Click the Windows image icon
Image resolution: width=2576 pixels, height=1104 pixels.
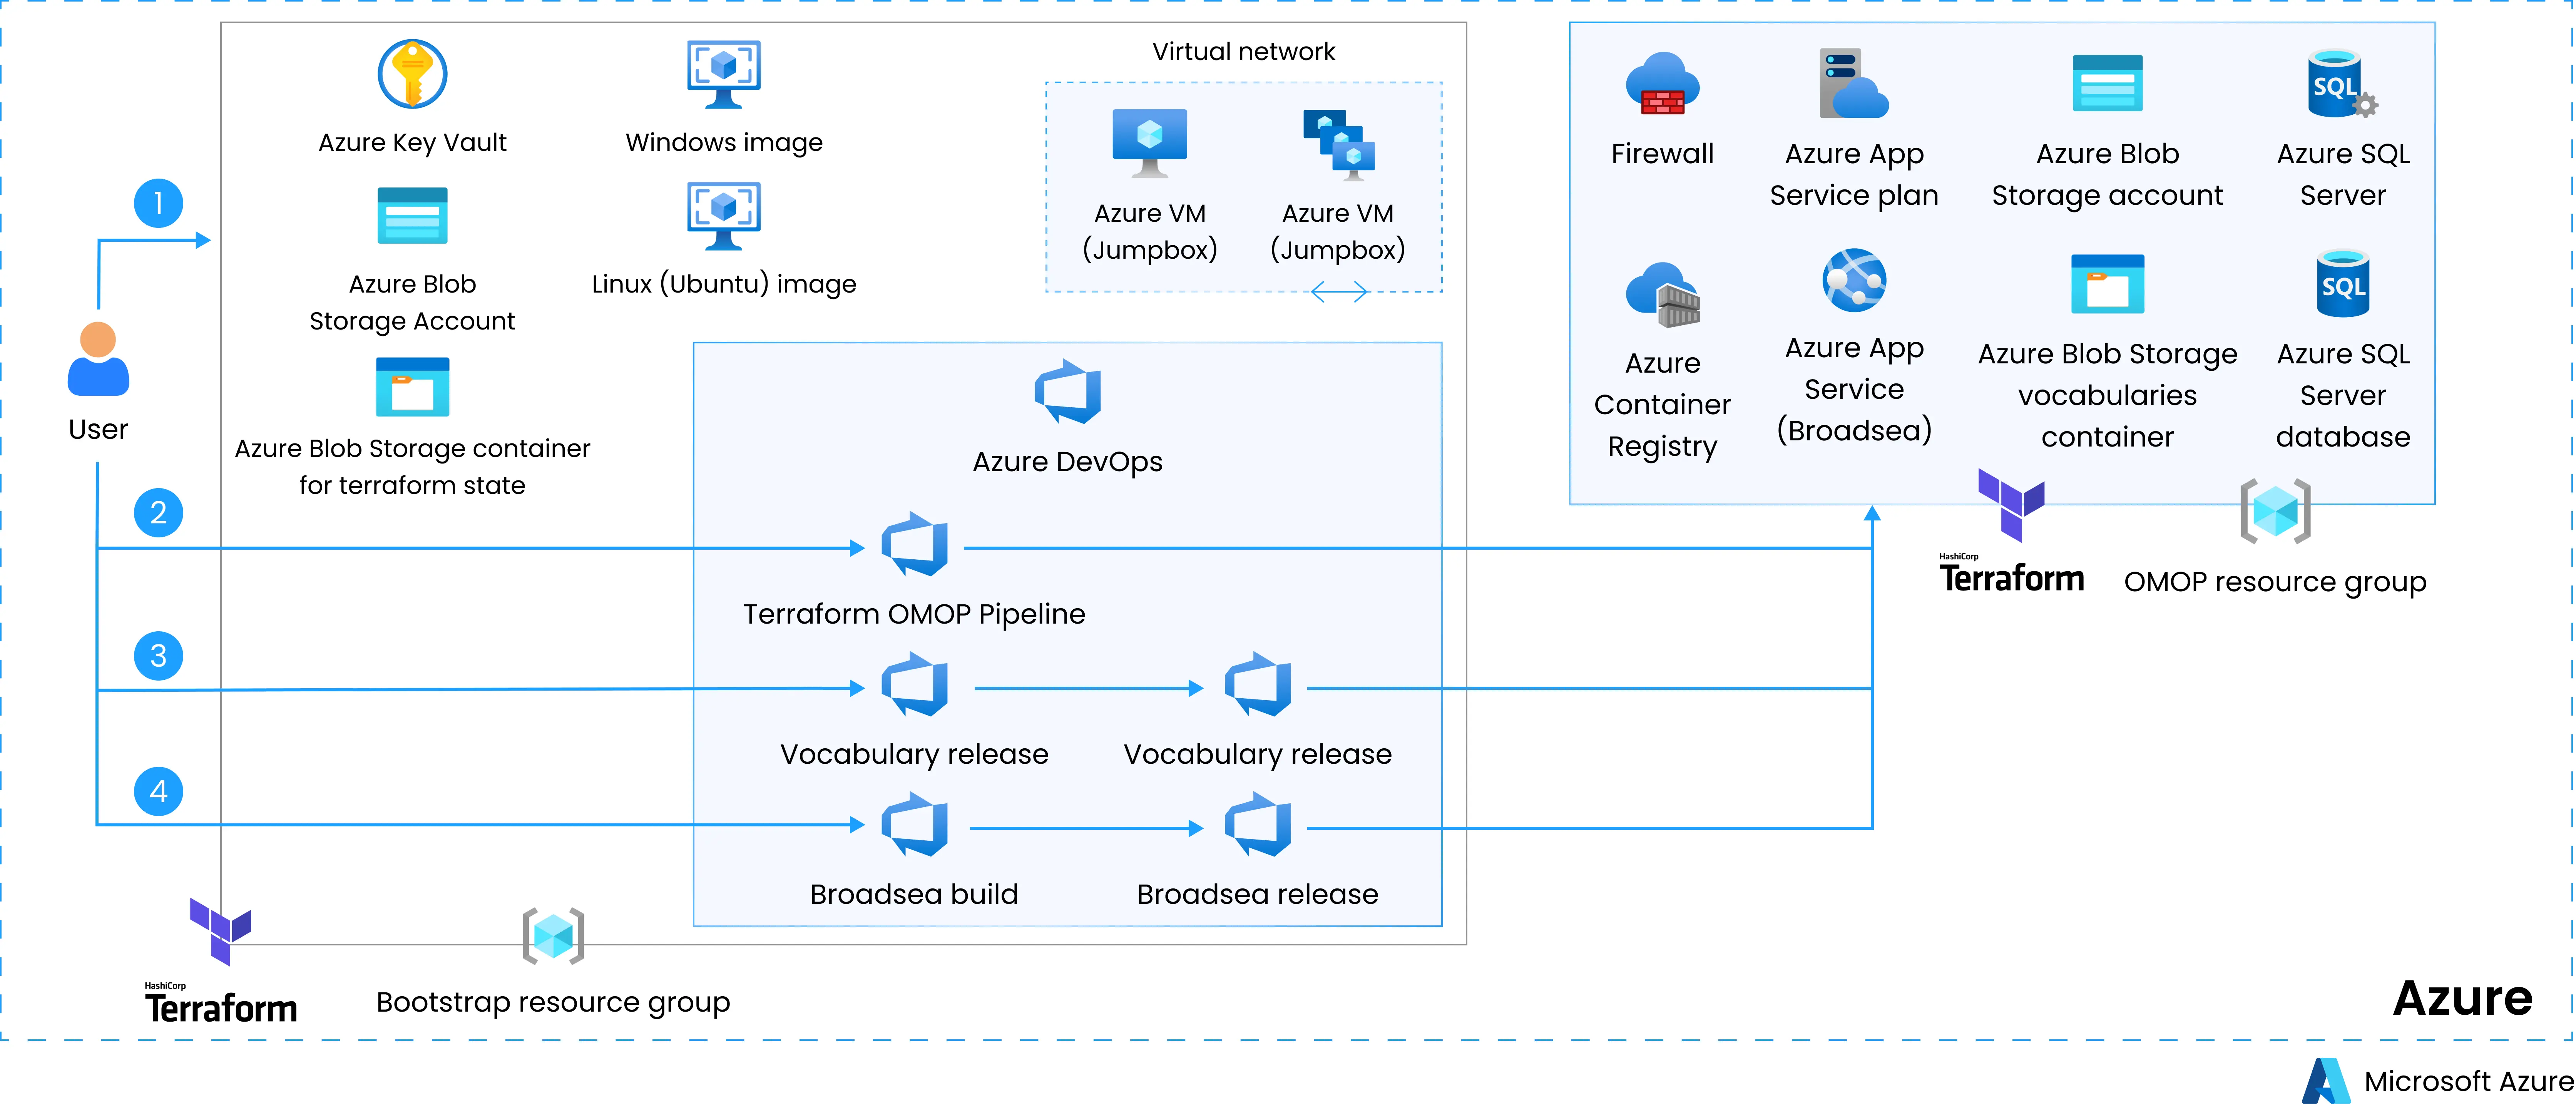coord(724,74)
